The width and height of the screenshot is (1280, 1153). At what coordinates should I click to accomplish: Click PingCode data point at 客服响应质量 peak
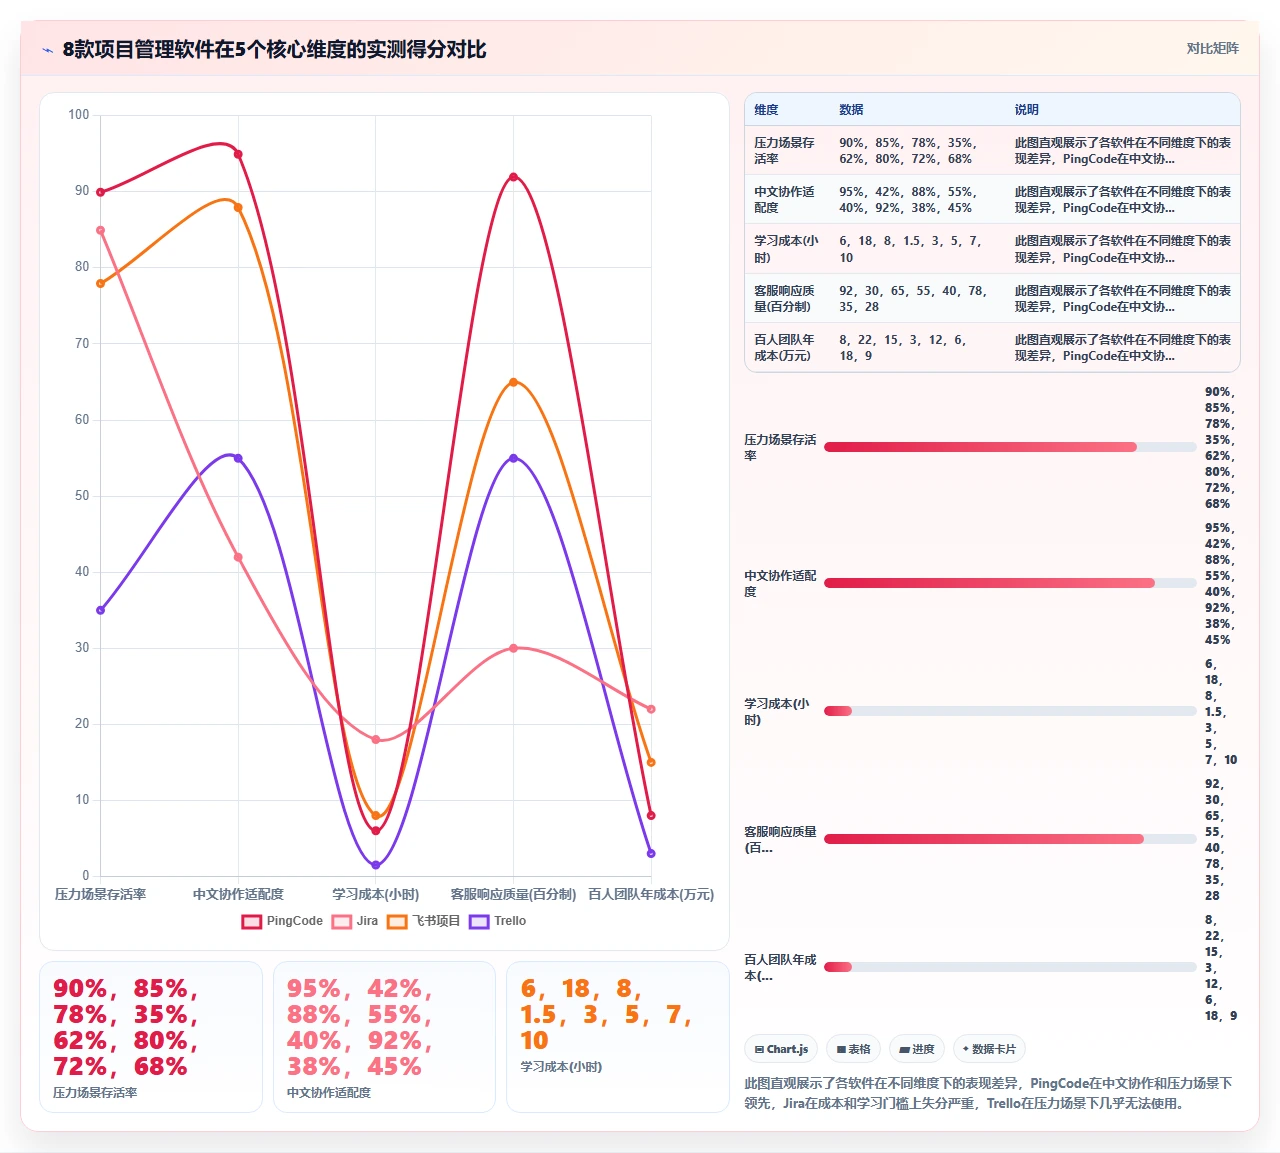click(514, 177)
